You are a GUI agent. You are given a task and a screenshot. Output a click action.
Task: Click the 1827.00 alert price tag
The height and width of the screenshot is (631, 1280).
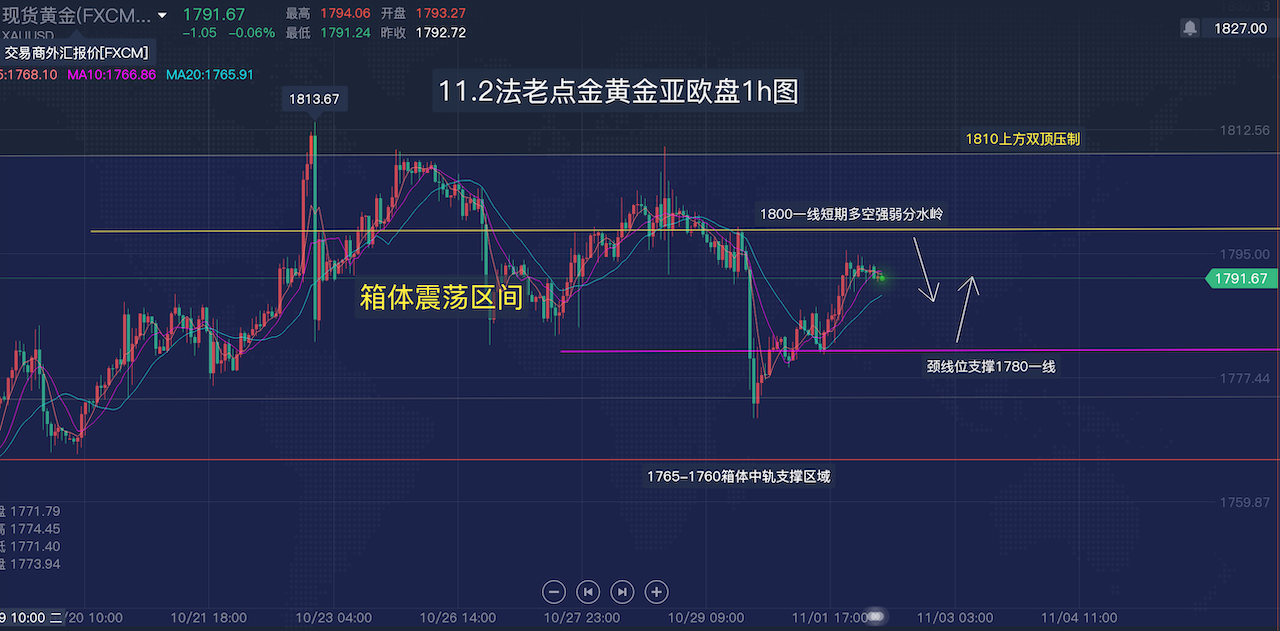1240,28
